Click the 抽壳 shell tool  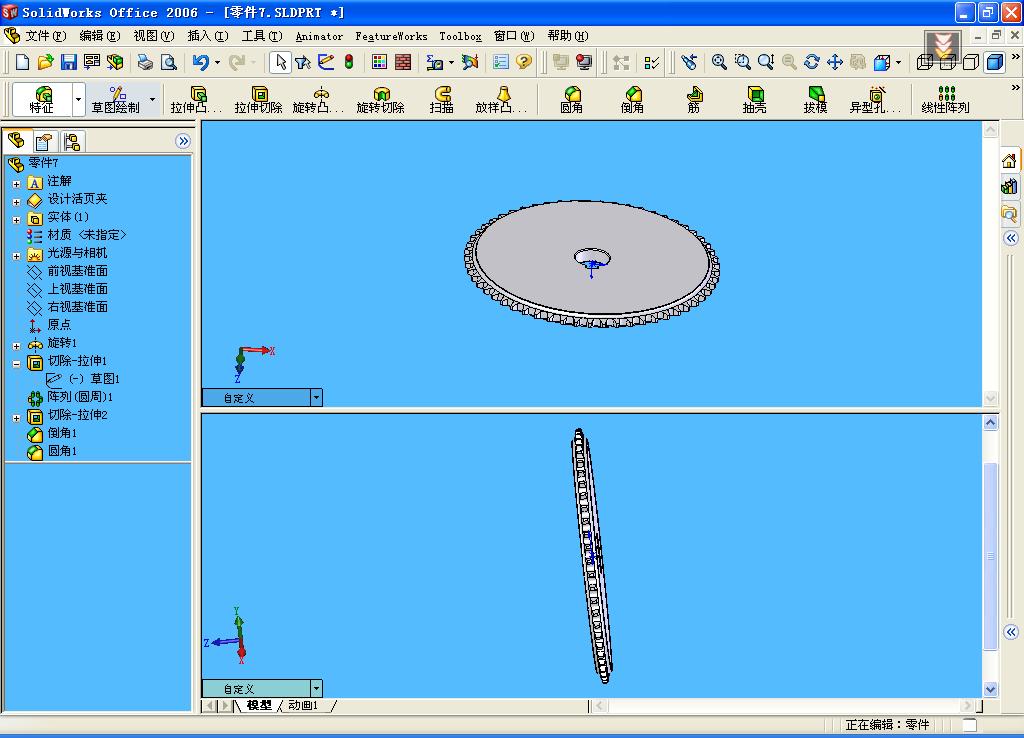tap(754, 99)
